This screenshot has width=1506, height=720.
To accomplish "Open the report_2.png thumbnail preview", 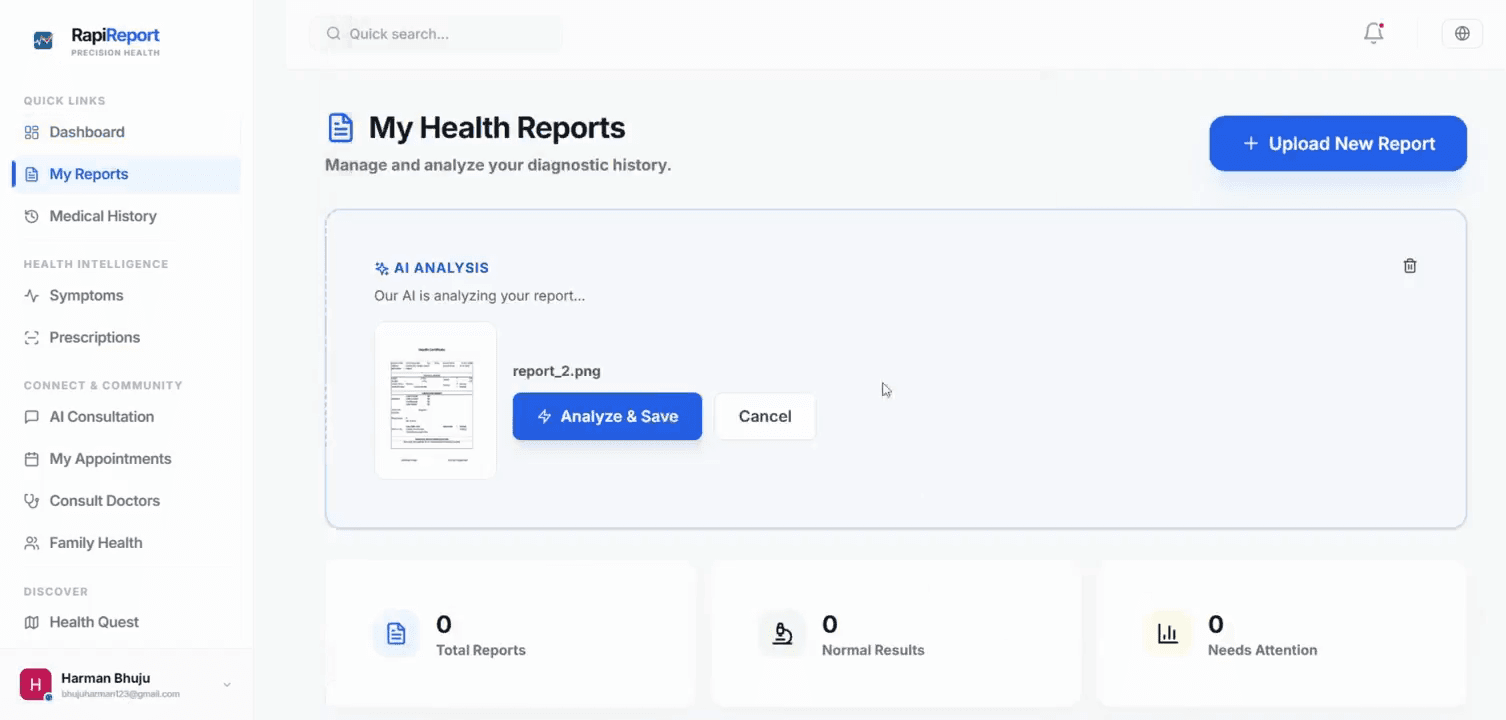I will pyautogui.click(x=435, y=400).
